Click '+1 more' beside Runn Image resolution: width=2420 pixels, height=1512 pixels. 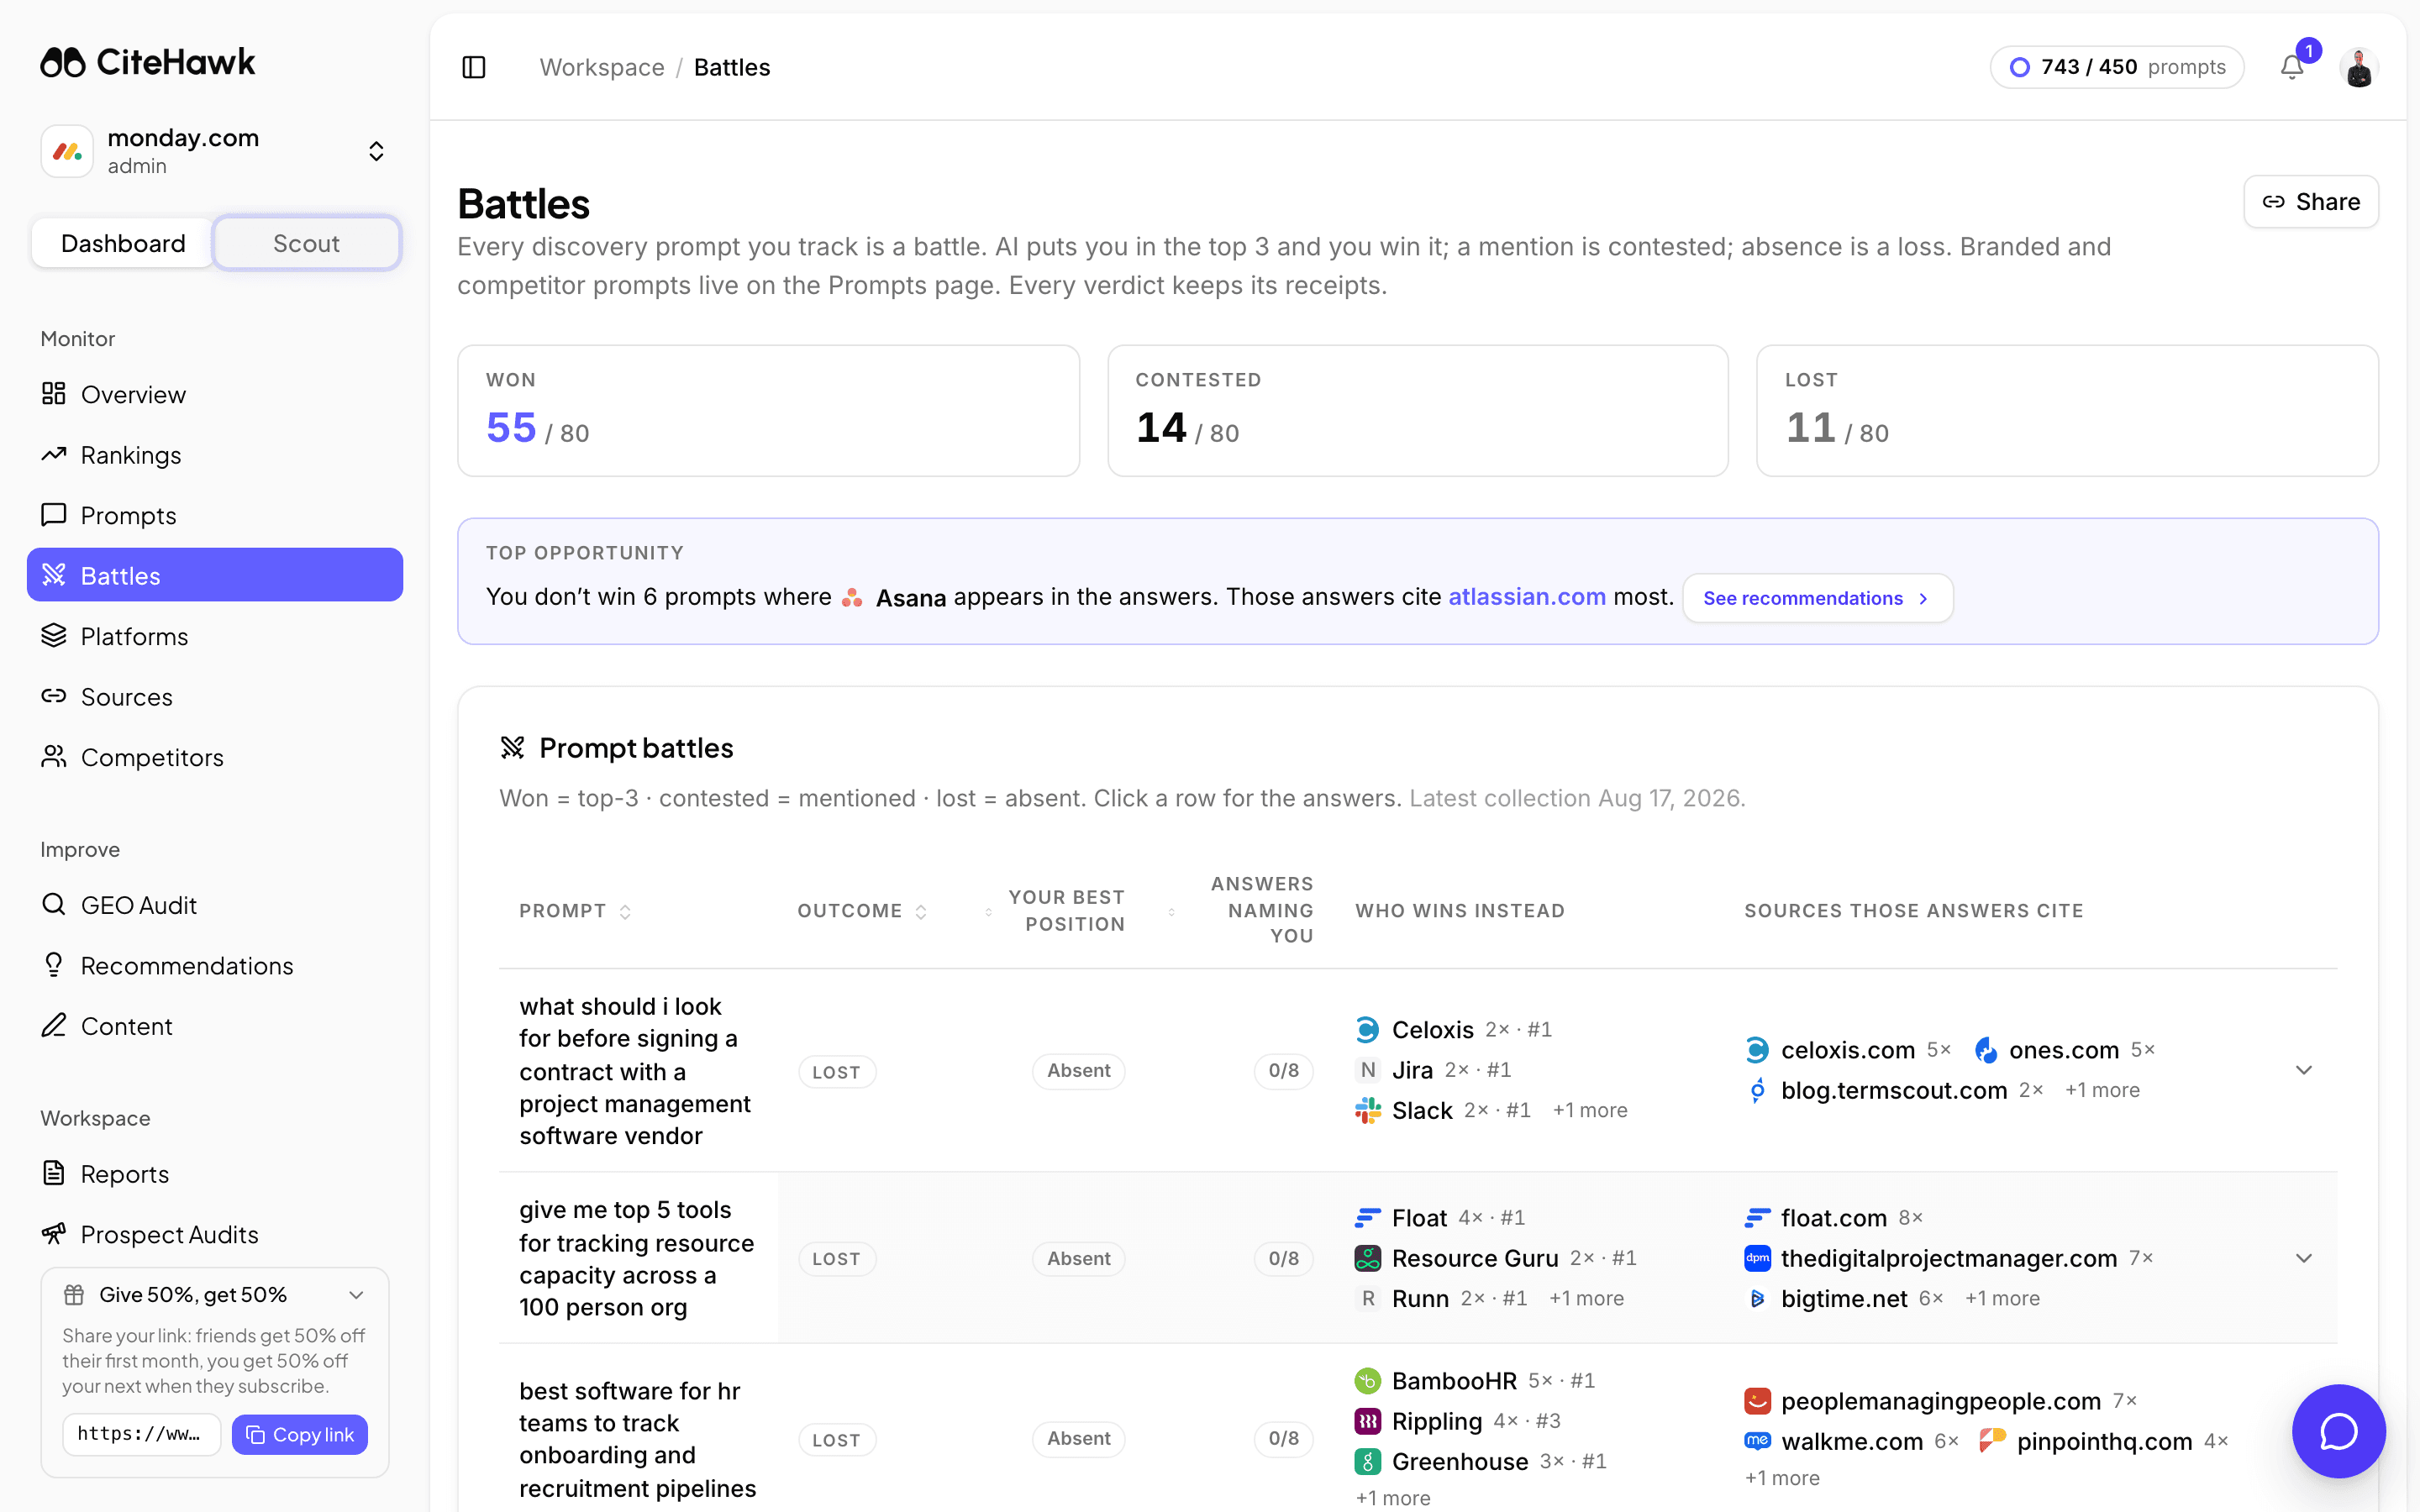click(x=1586, y=1299)
